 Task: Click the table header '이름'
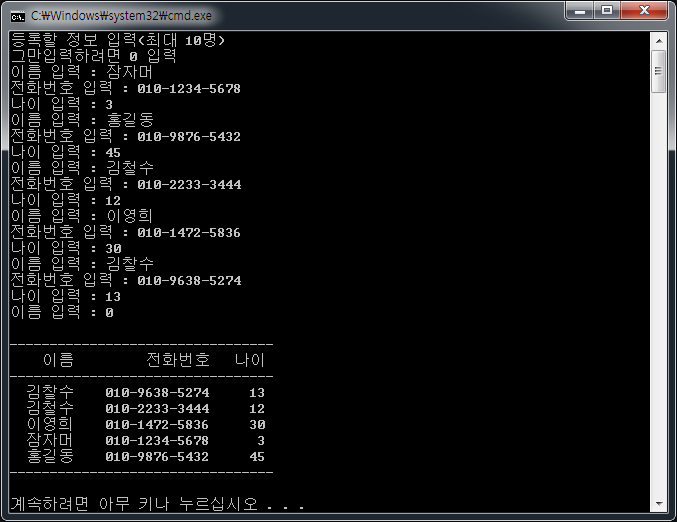58,360
